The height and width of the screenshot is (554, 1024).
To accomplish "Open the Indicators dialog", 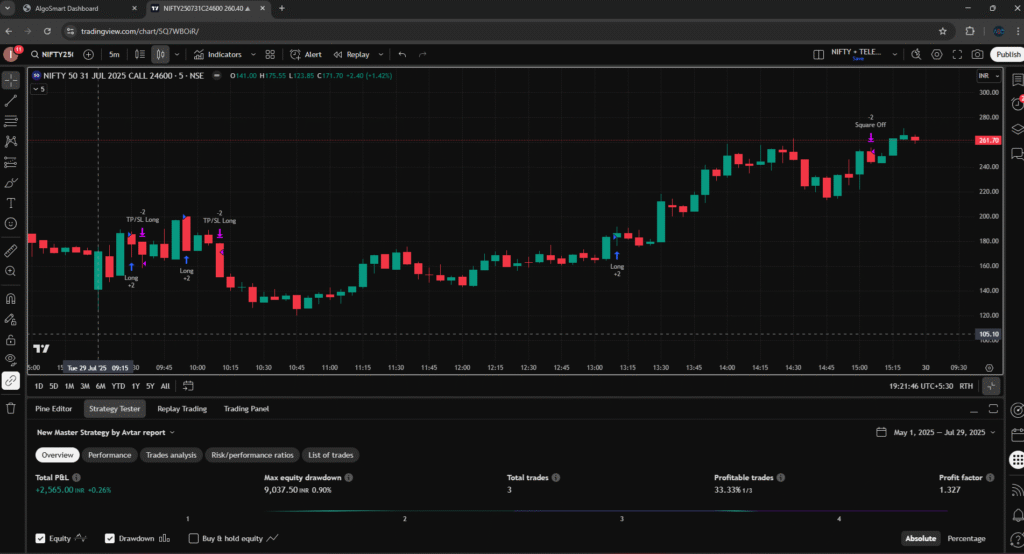I will click(218, 54).
